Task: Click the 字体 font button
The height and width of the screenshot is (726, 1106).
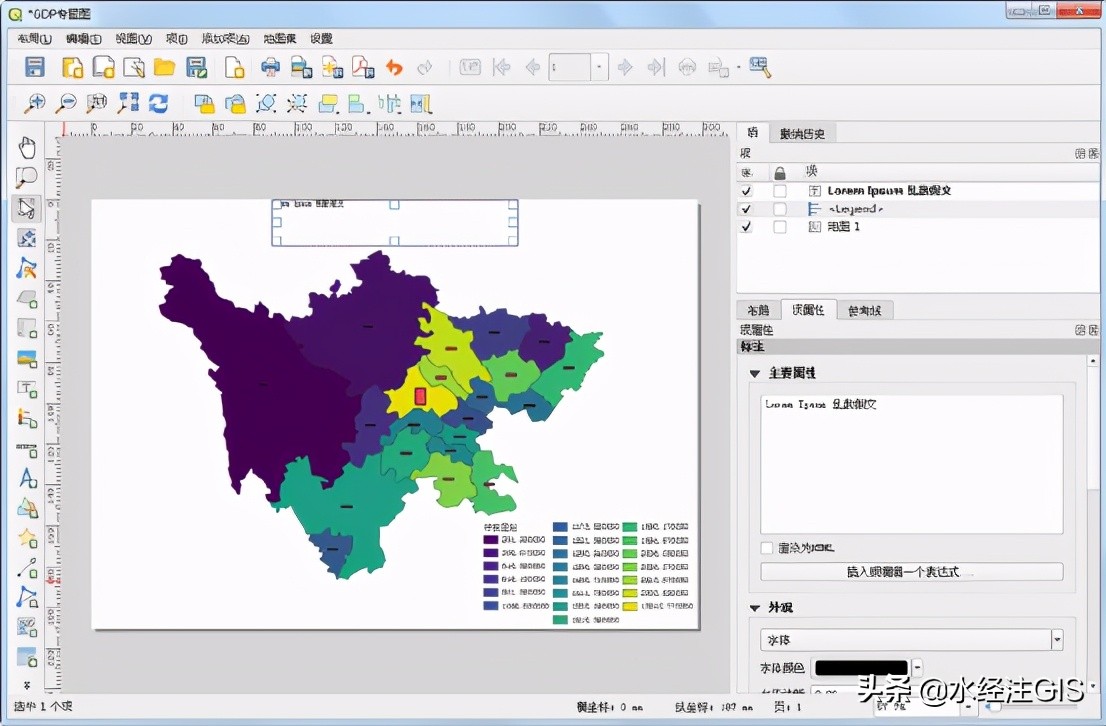Action: point(906,639)
